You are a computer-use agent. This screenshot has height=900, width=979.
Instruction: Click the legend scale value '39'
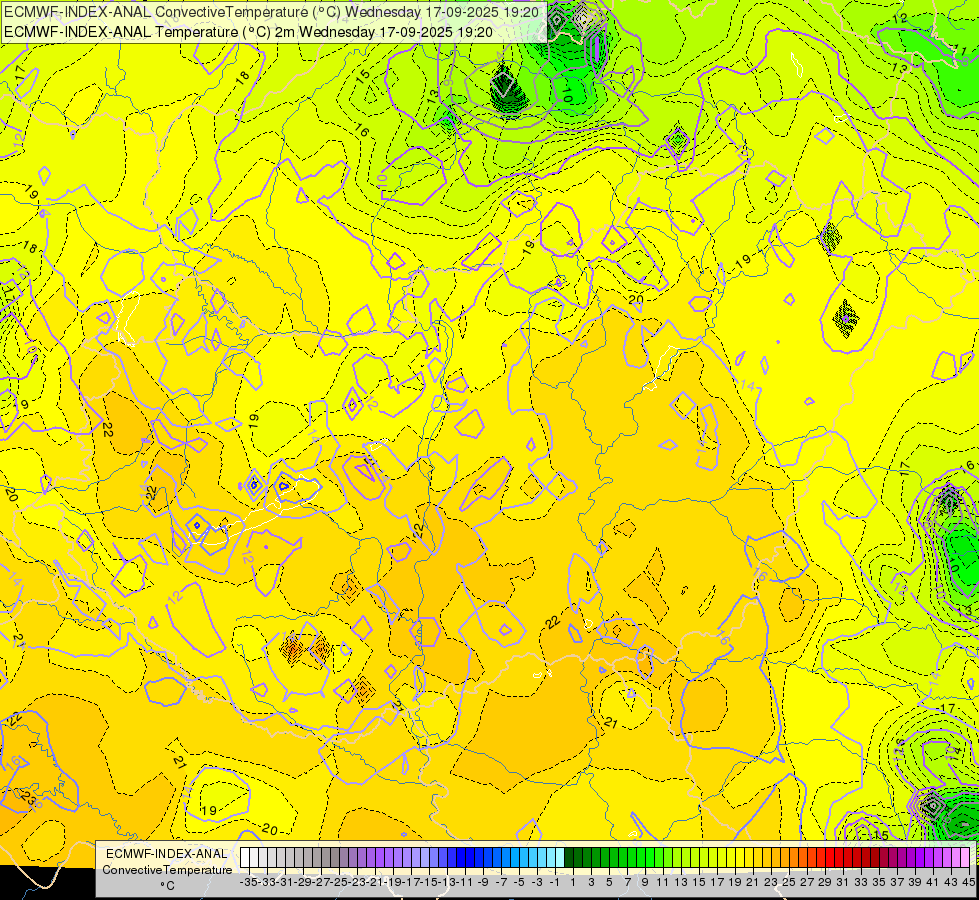point(915,883)
